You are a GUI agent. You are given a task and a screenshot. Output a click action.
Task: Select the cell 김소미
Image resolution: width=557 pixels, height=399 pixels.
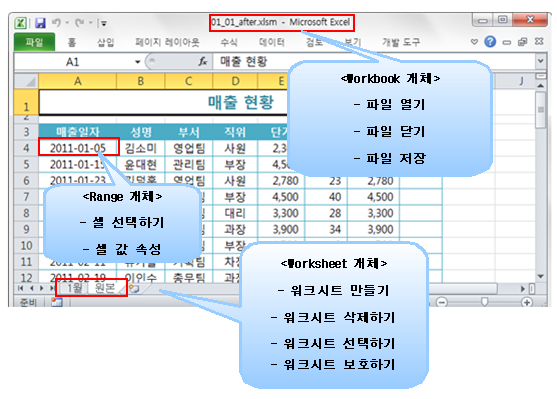pos(141,148)
